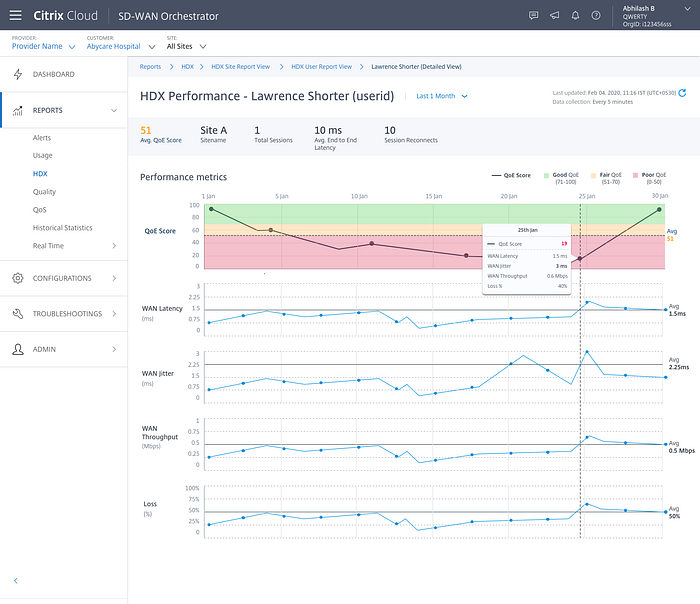700x604 pixels.
Task: Collapse the Reports section chevron
Action: coord(114,110)
